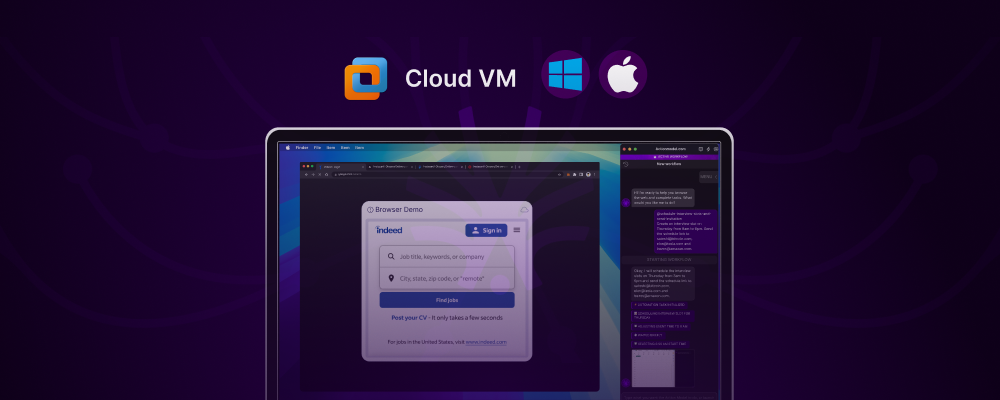The width and height of the screenshot is (1000, 400).
Task: Select the ADJUSTING EVENT TIME step
Action: pyautogui.click(x=661, y=326)
